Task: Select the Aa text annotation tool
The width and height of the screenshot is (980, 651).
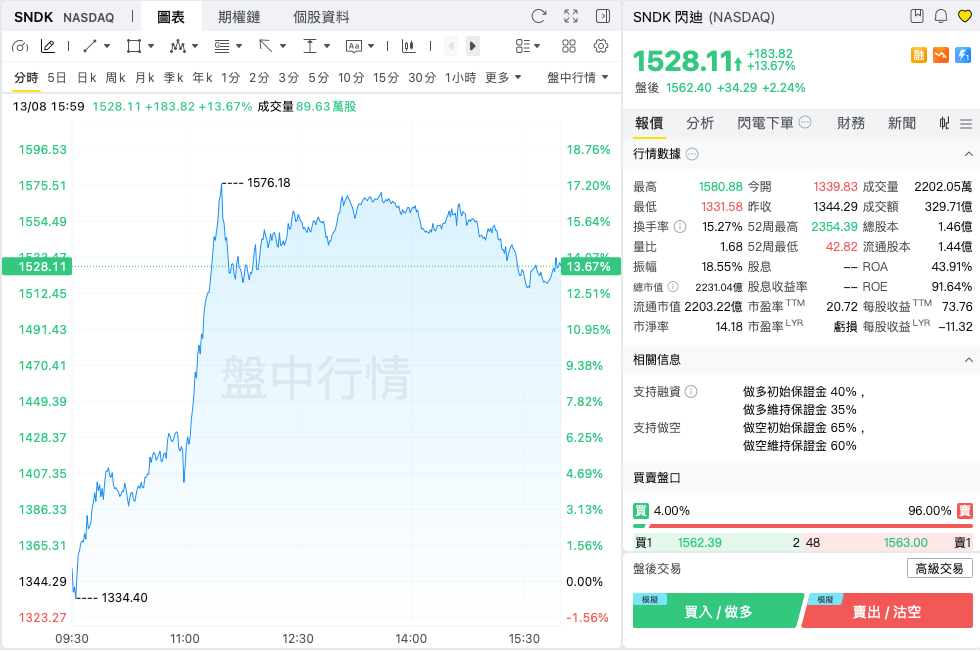Action: tap(354, 46)
